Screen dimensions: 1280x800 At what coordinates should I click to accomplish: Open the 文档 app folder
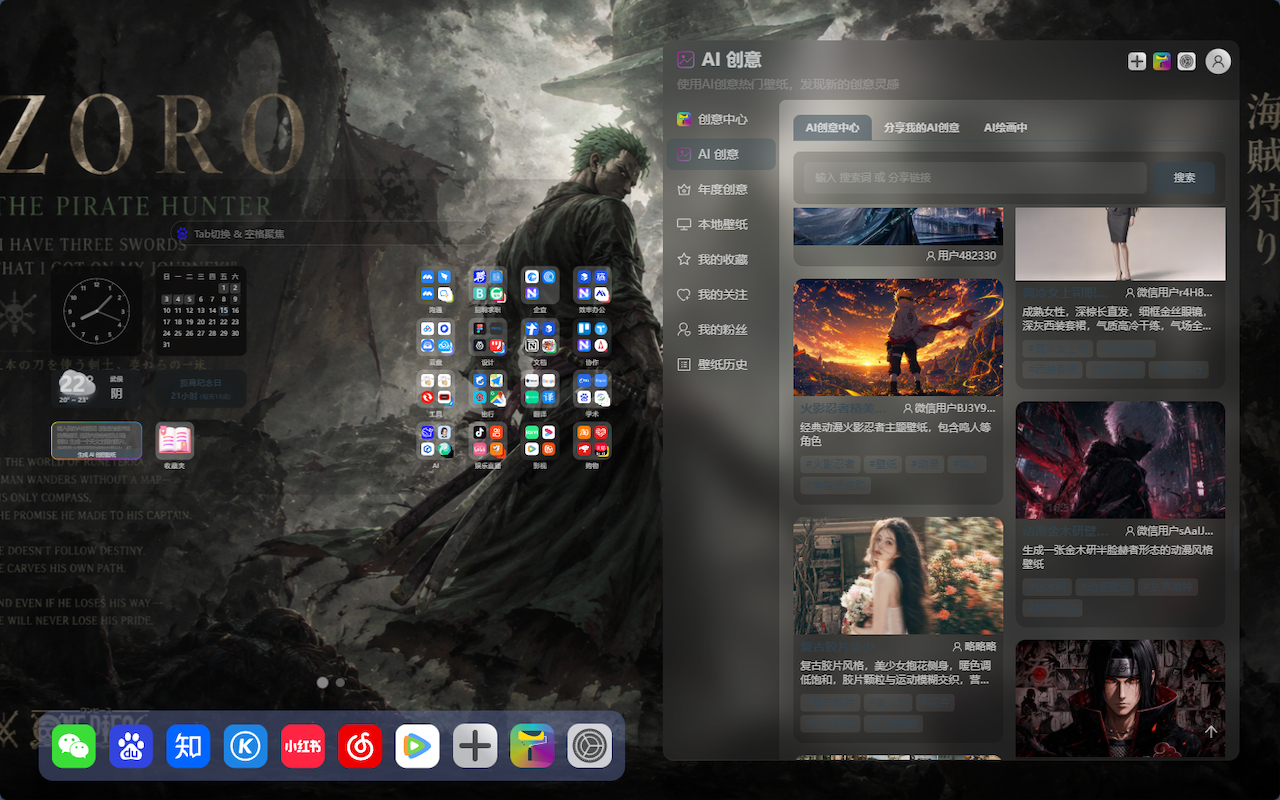[540, 337]
